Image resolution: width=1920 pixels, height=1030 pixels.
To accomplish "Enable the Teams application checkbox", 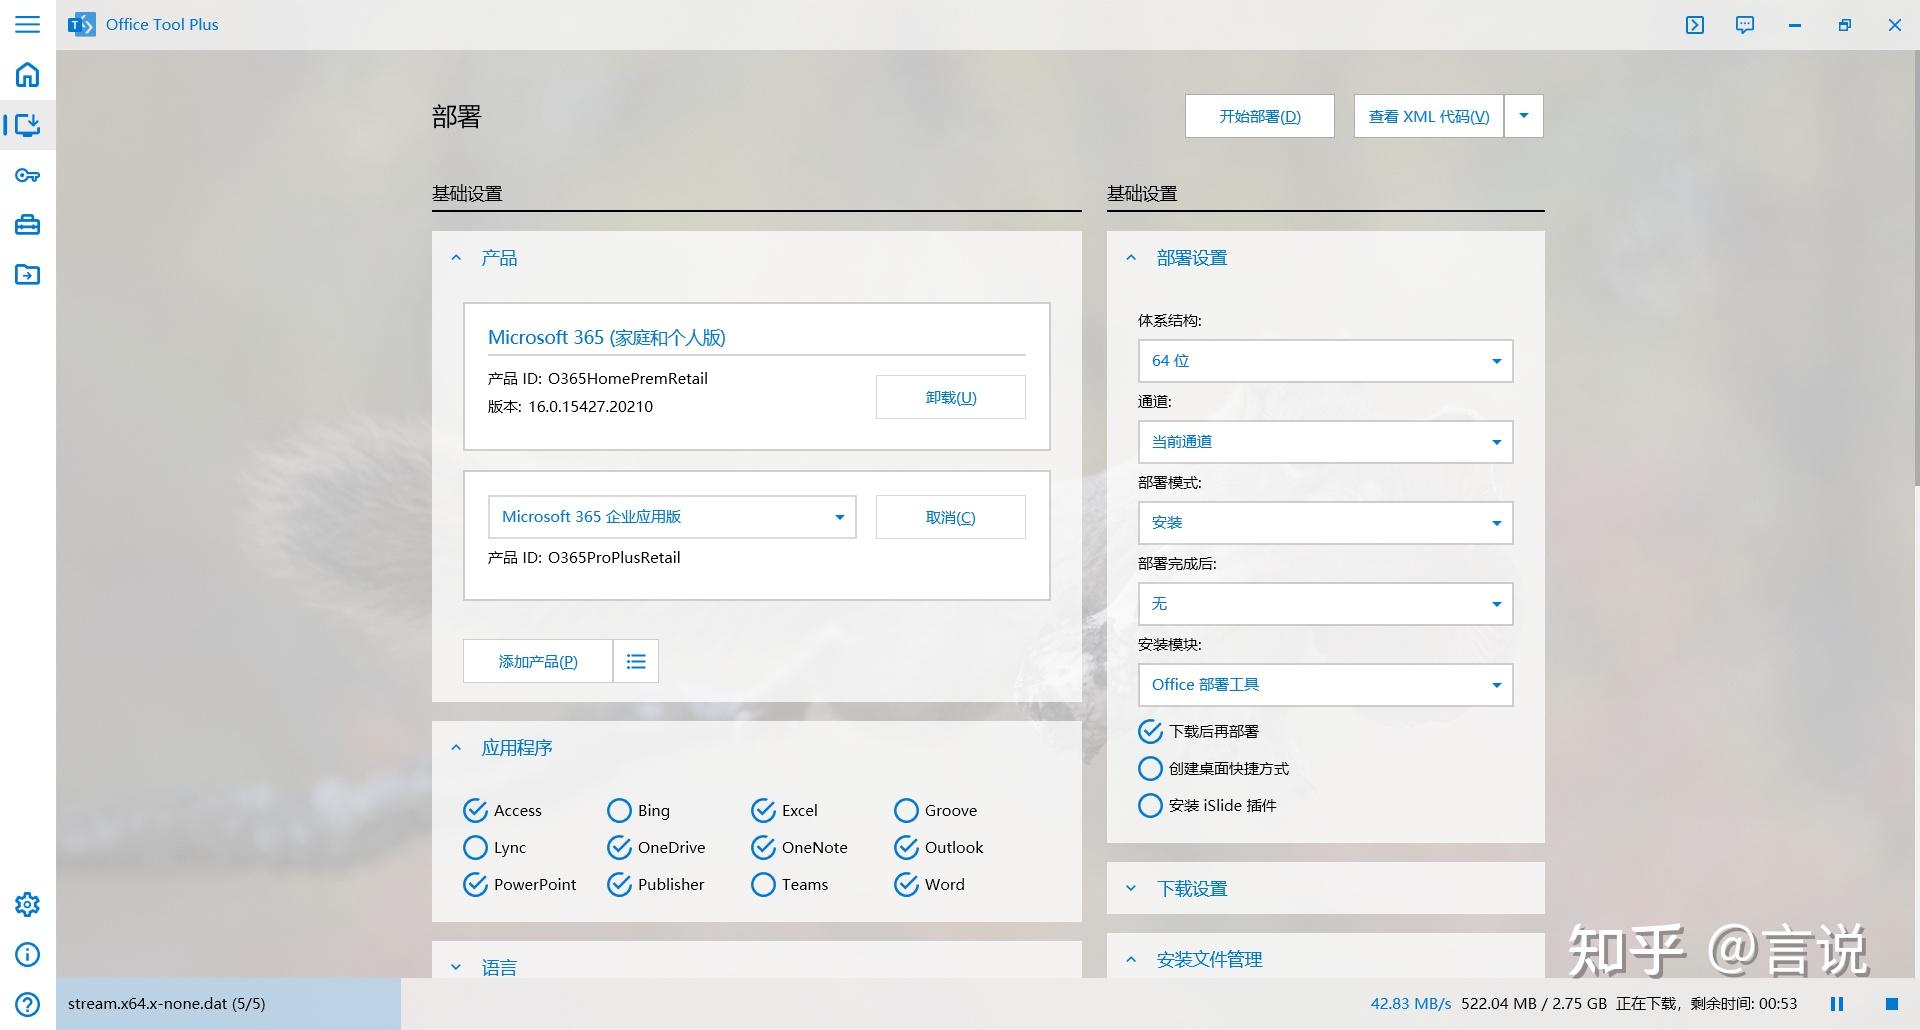I will click(x=763, y=884).
